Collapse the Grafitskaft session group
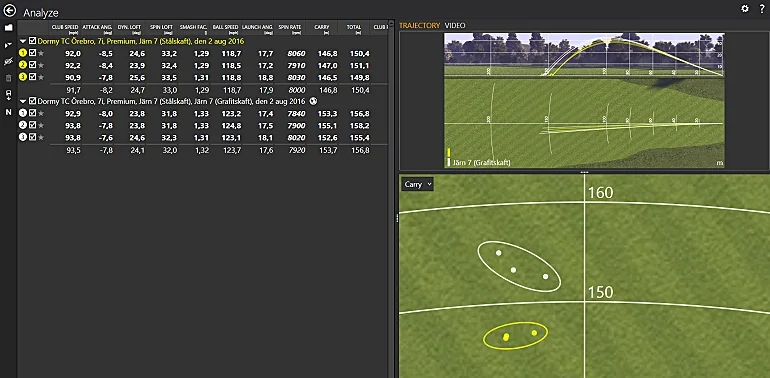This screenshot has width=770, height=378. (x=23, y=102)
